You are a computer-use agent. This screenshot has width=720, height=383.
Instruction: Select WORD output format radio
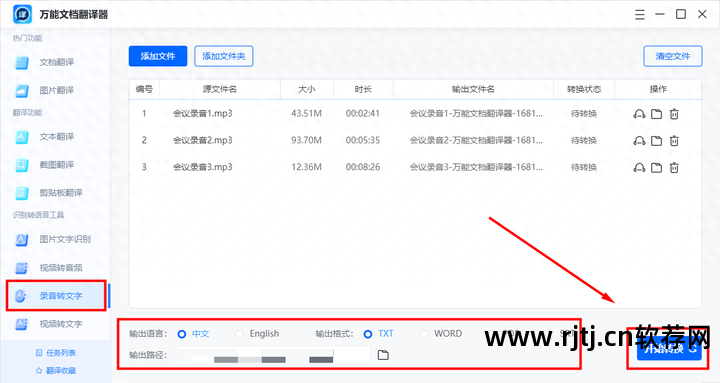(x=424, y=334)
